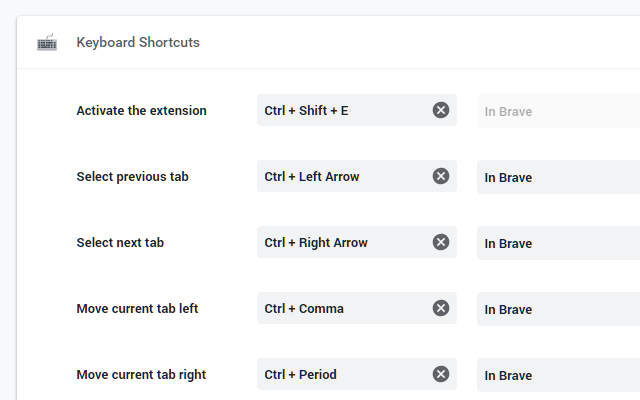640x400 pixels.
Task: Click the Keyboard Shortcuts heading
Action: click(x=138, y=43)
